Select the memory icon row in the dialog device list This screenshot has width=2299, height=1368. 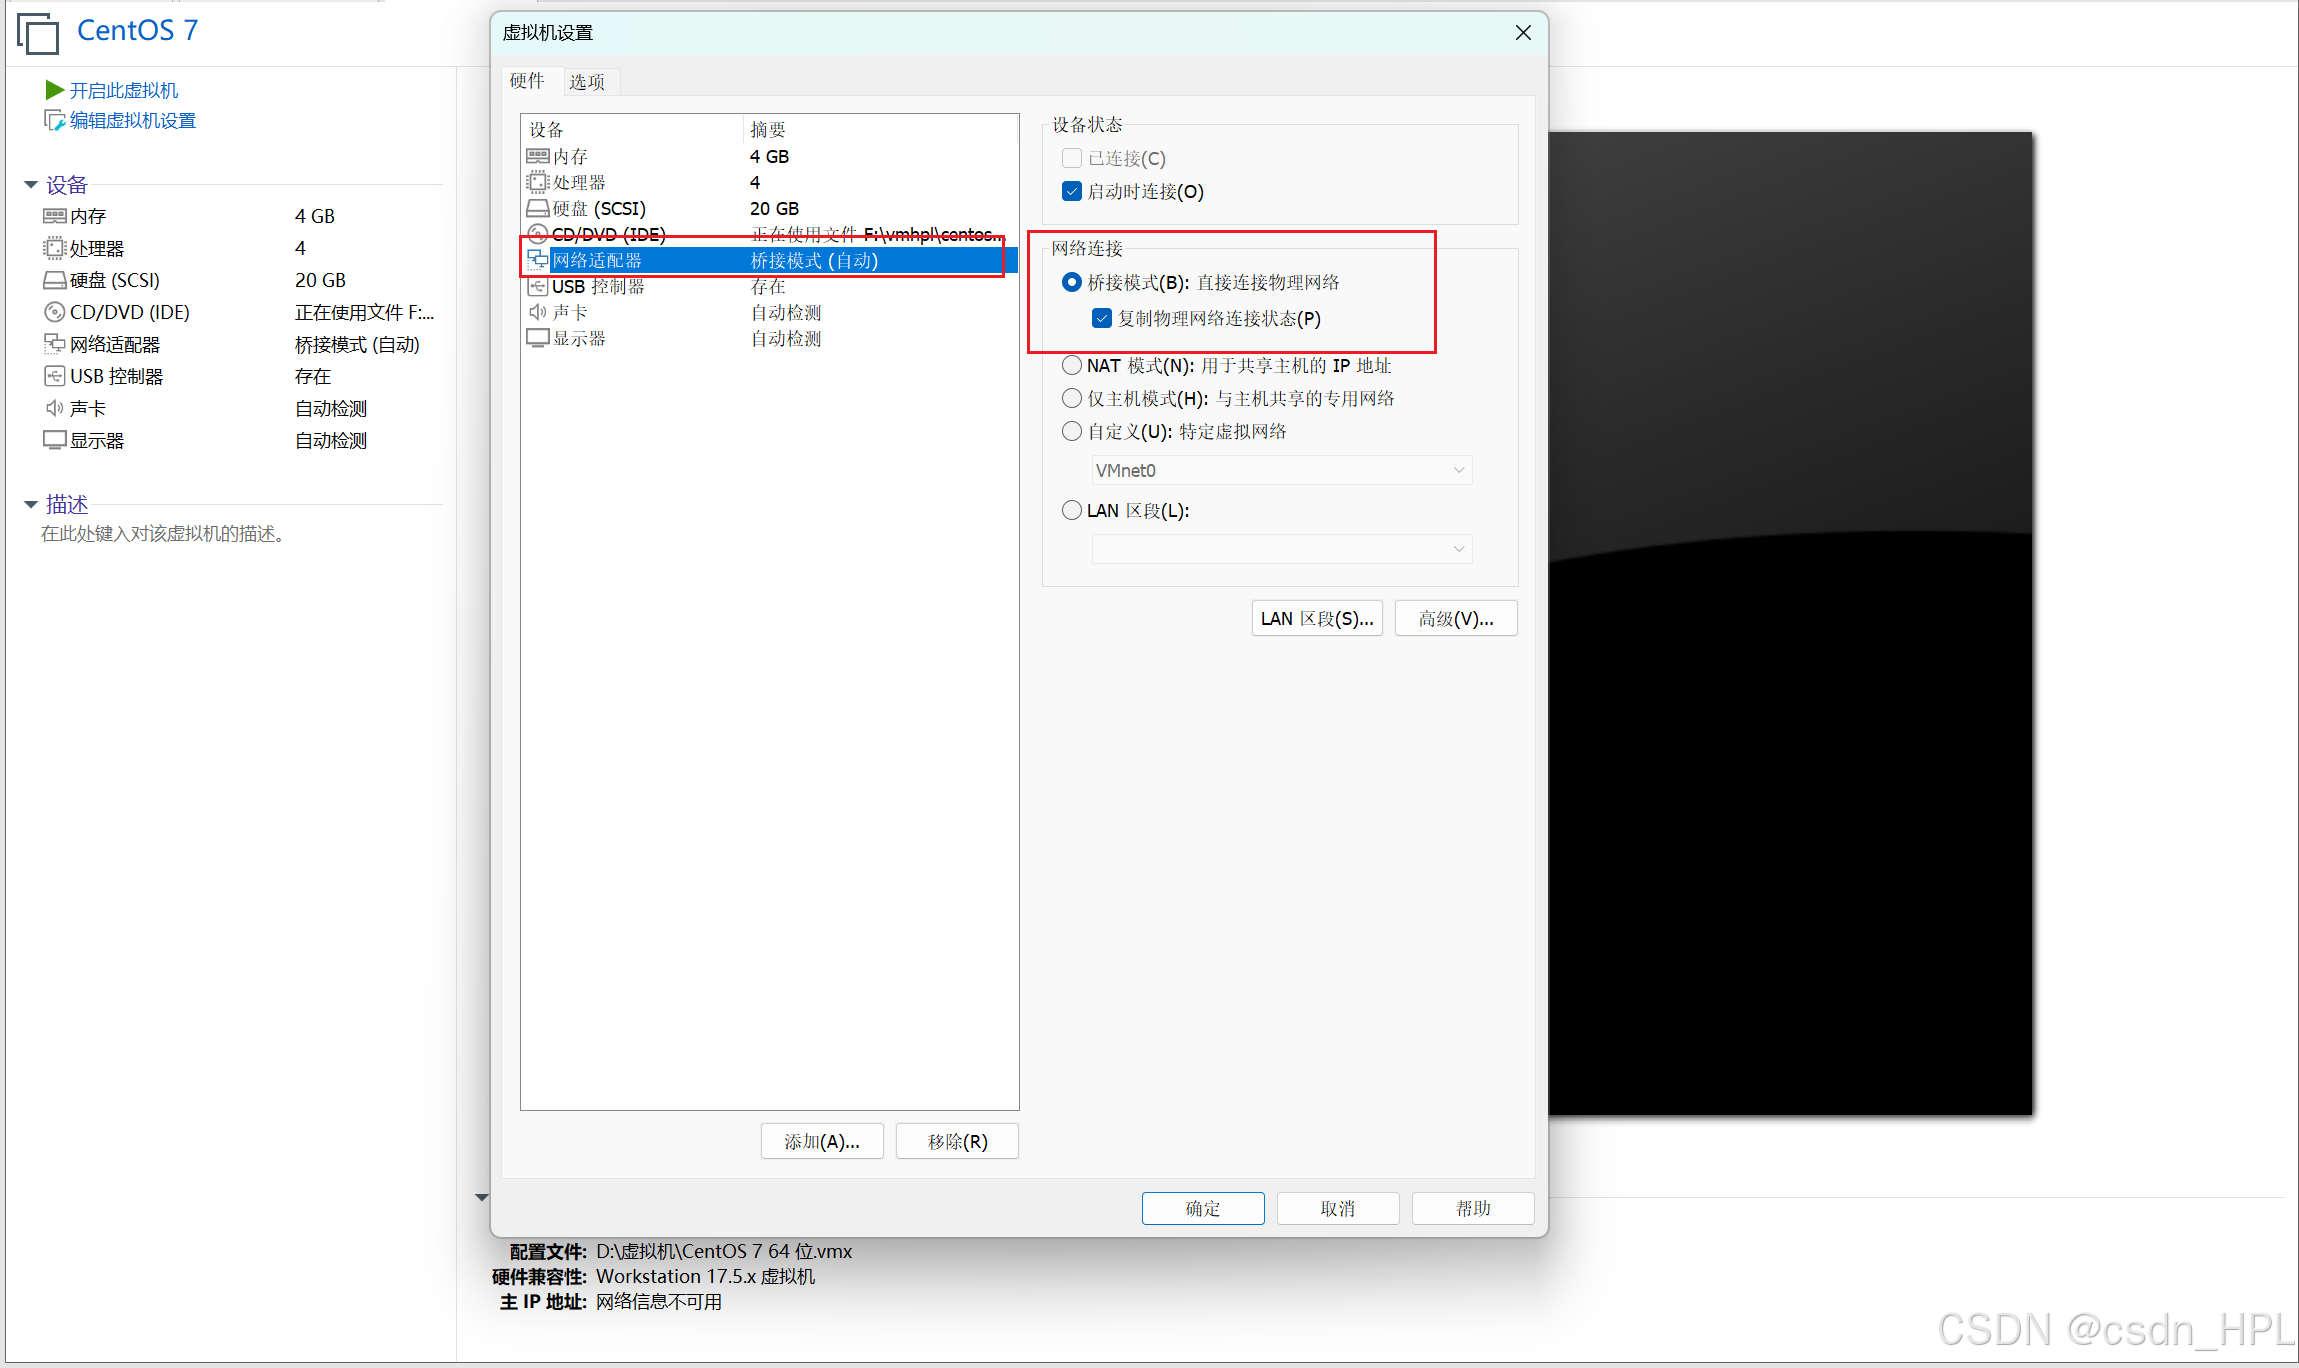click(538, 156)
